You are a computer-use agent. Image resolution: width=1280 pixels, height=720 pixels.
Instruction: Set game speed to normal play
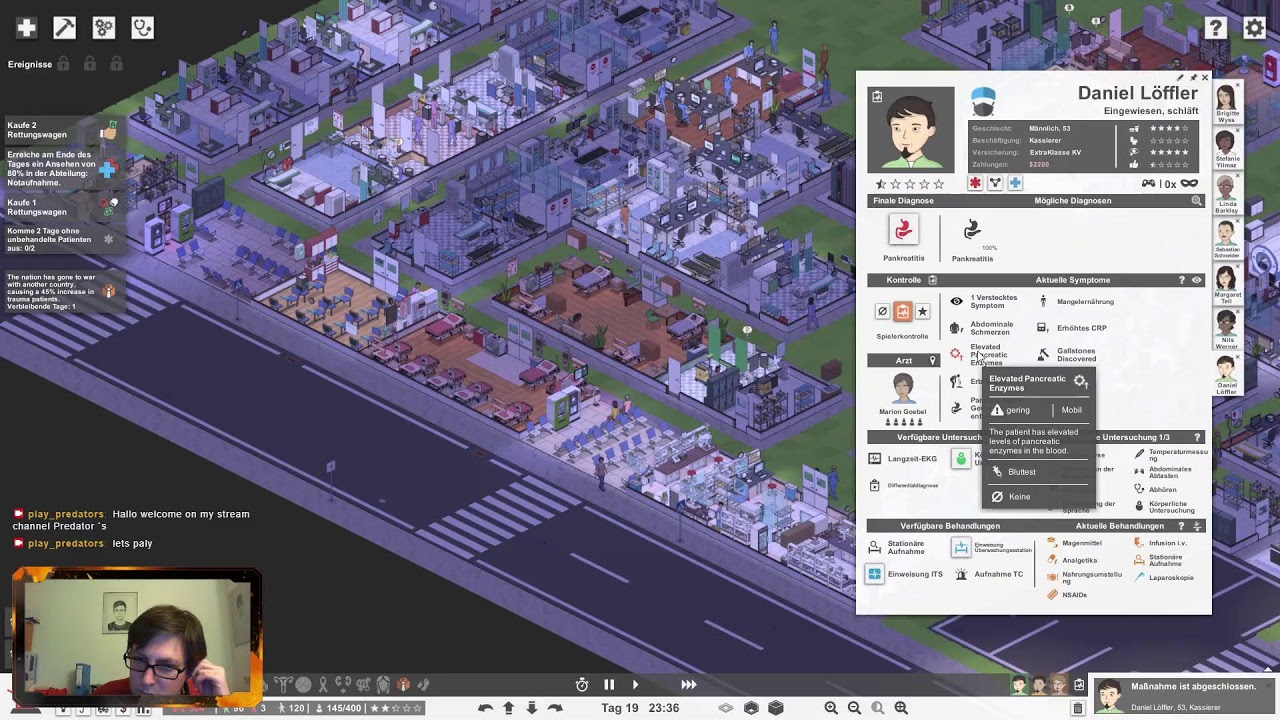pyautogui.click(x=635, y=684)
